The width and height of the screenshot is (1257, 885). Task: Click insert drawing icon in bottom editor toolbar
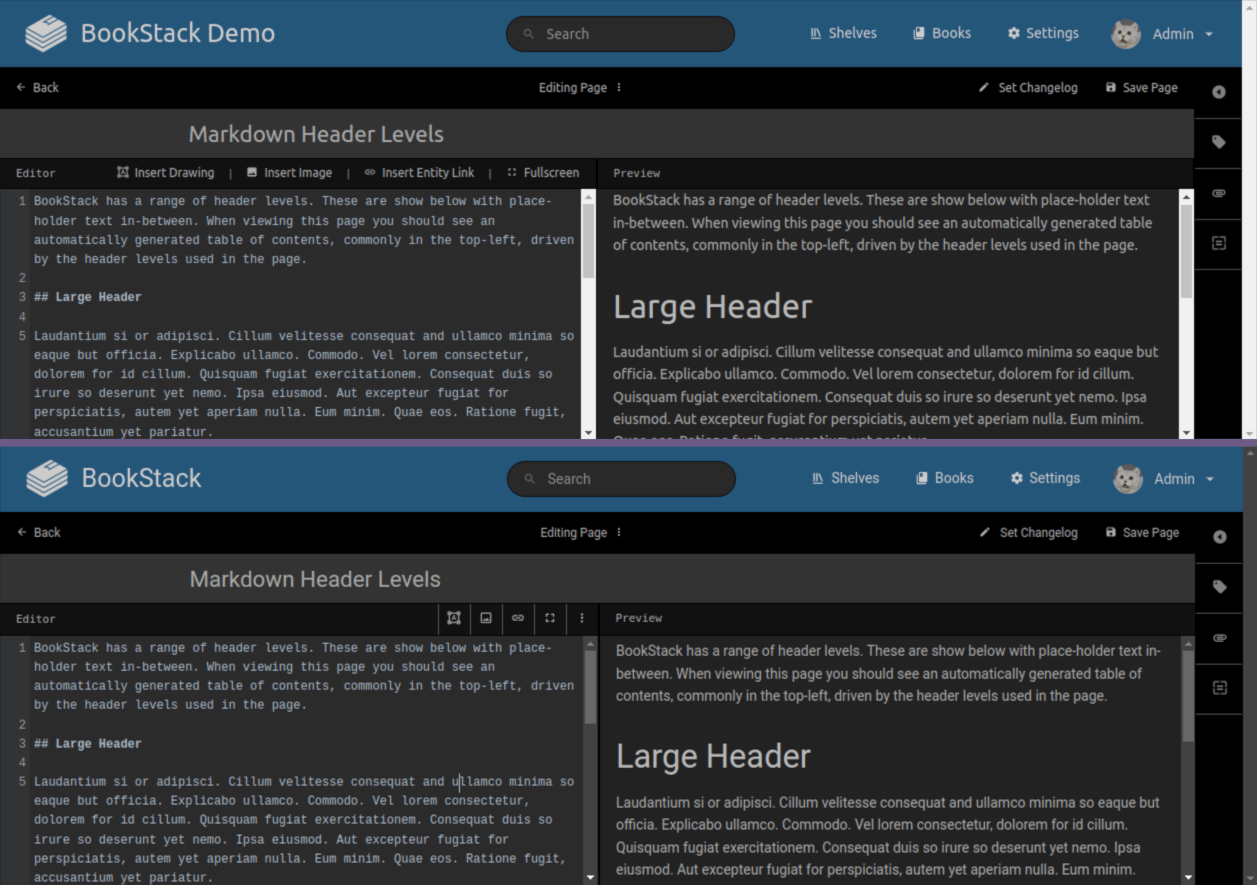click(x=454, y=618)
